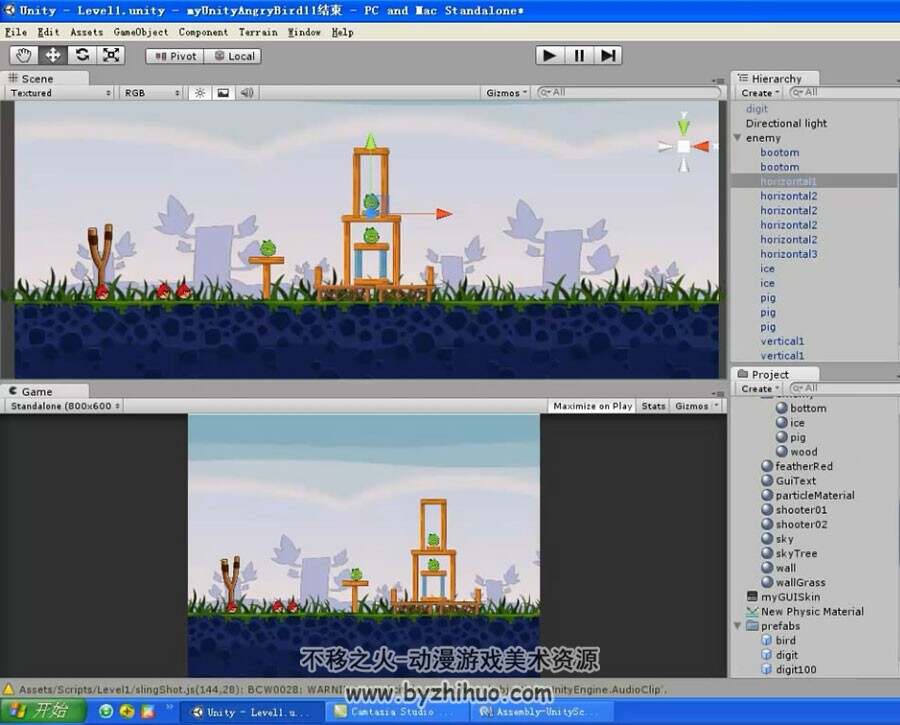Image resolution: width=900 pixels, height=725 pixels.
Task: Select wallGrass material icon
Action: point(767,582)
